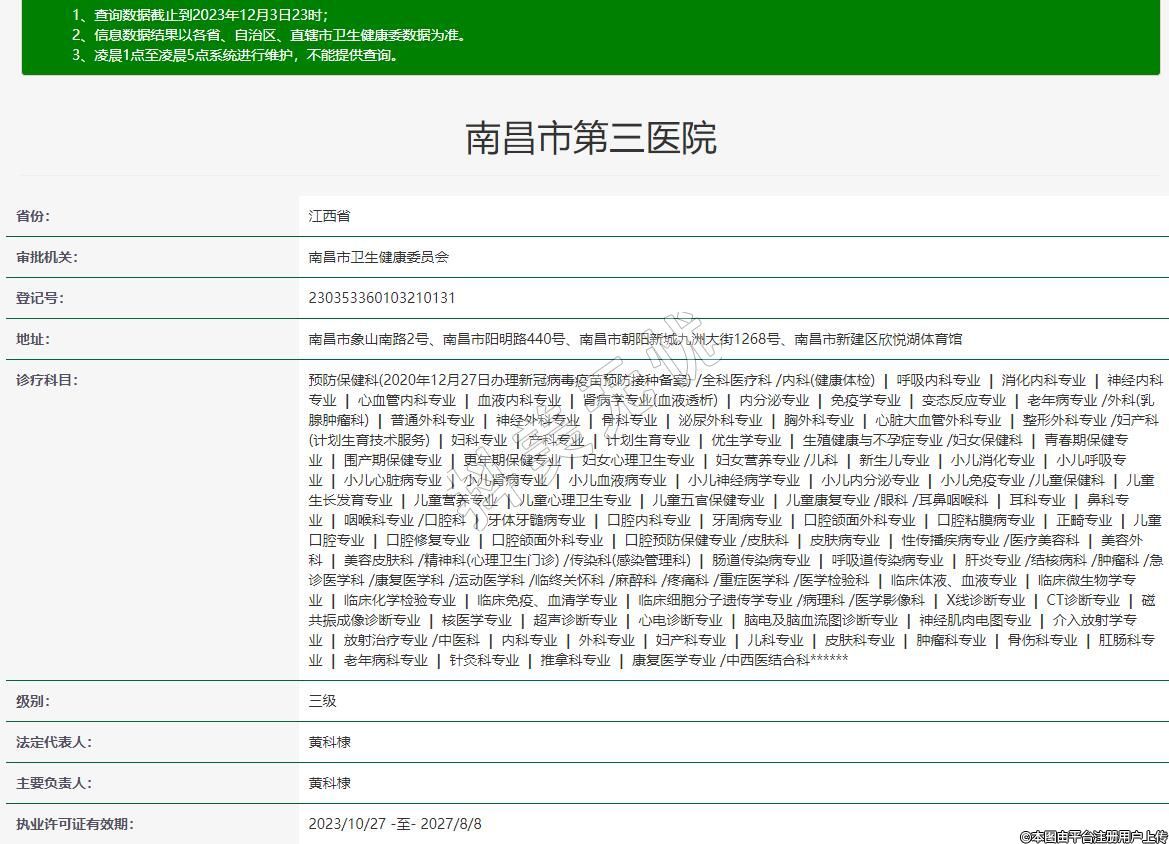This screenshot has width=1169, height=844.
Task: Click the hospital name heading 南昌市第三医院
Action: pyautogui.click(x=591, y=138)
